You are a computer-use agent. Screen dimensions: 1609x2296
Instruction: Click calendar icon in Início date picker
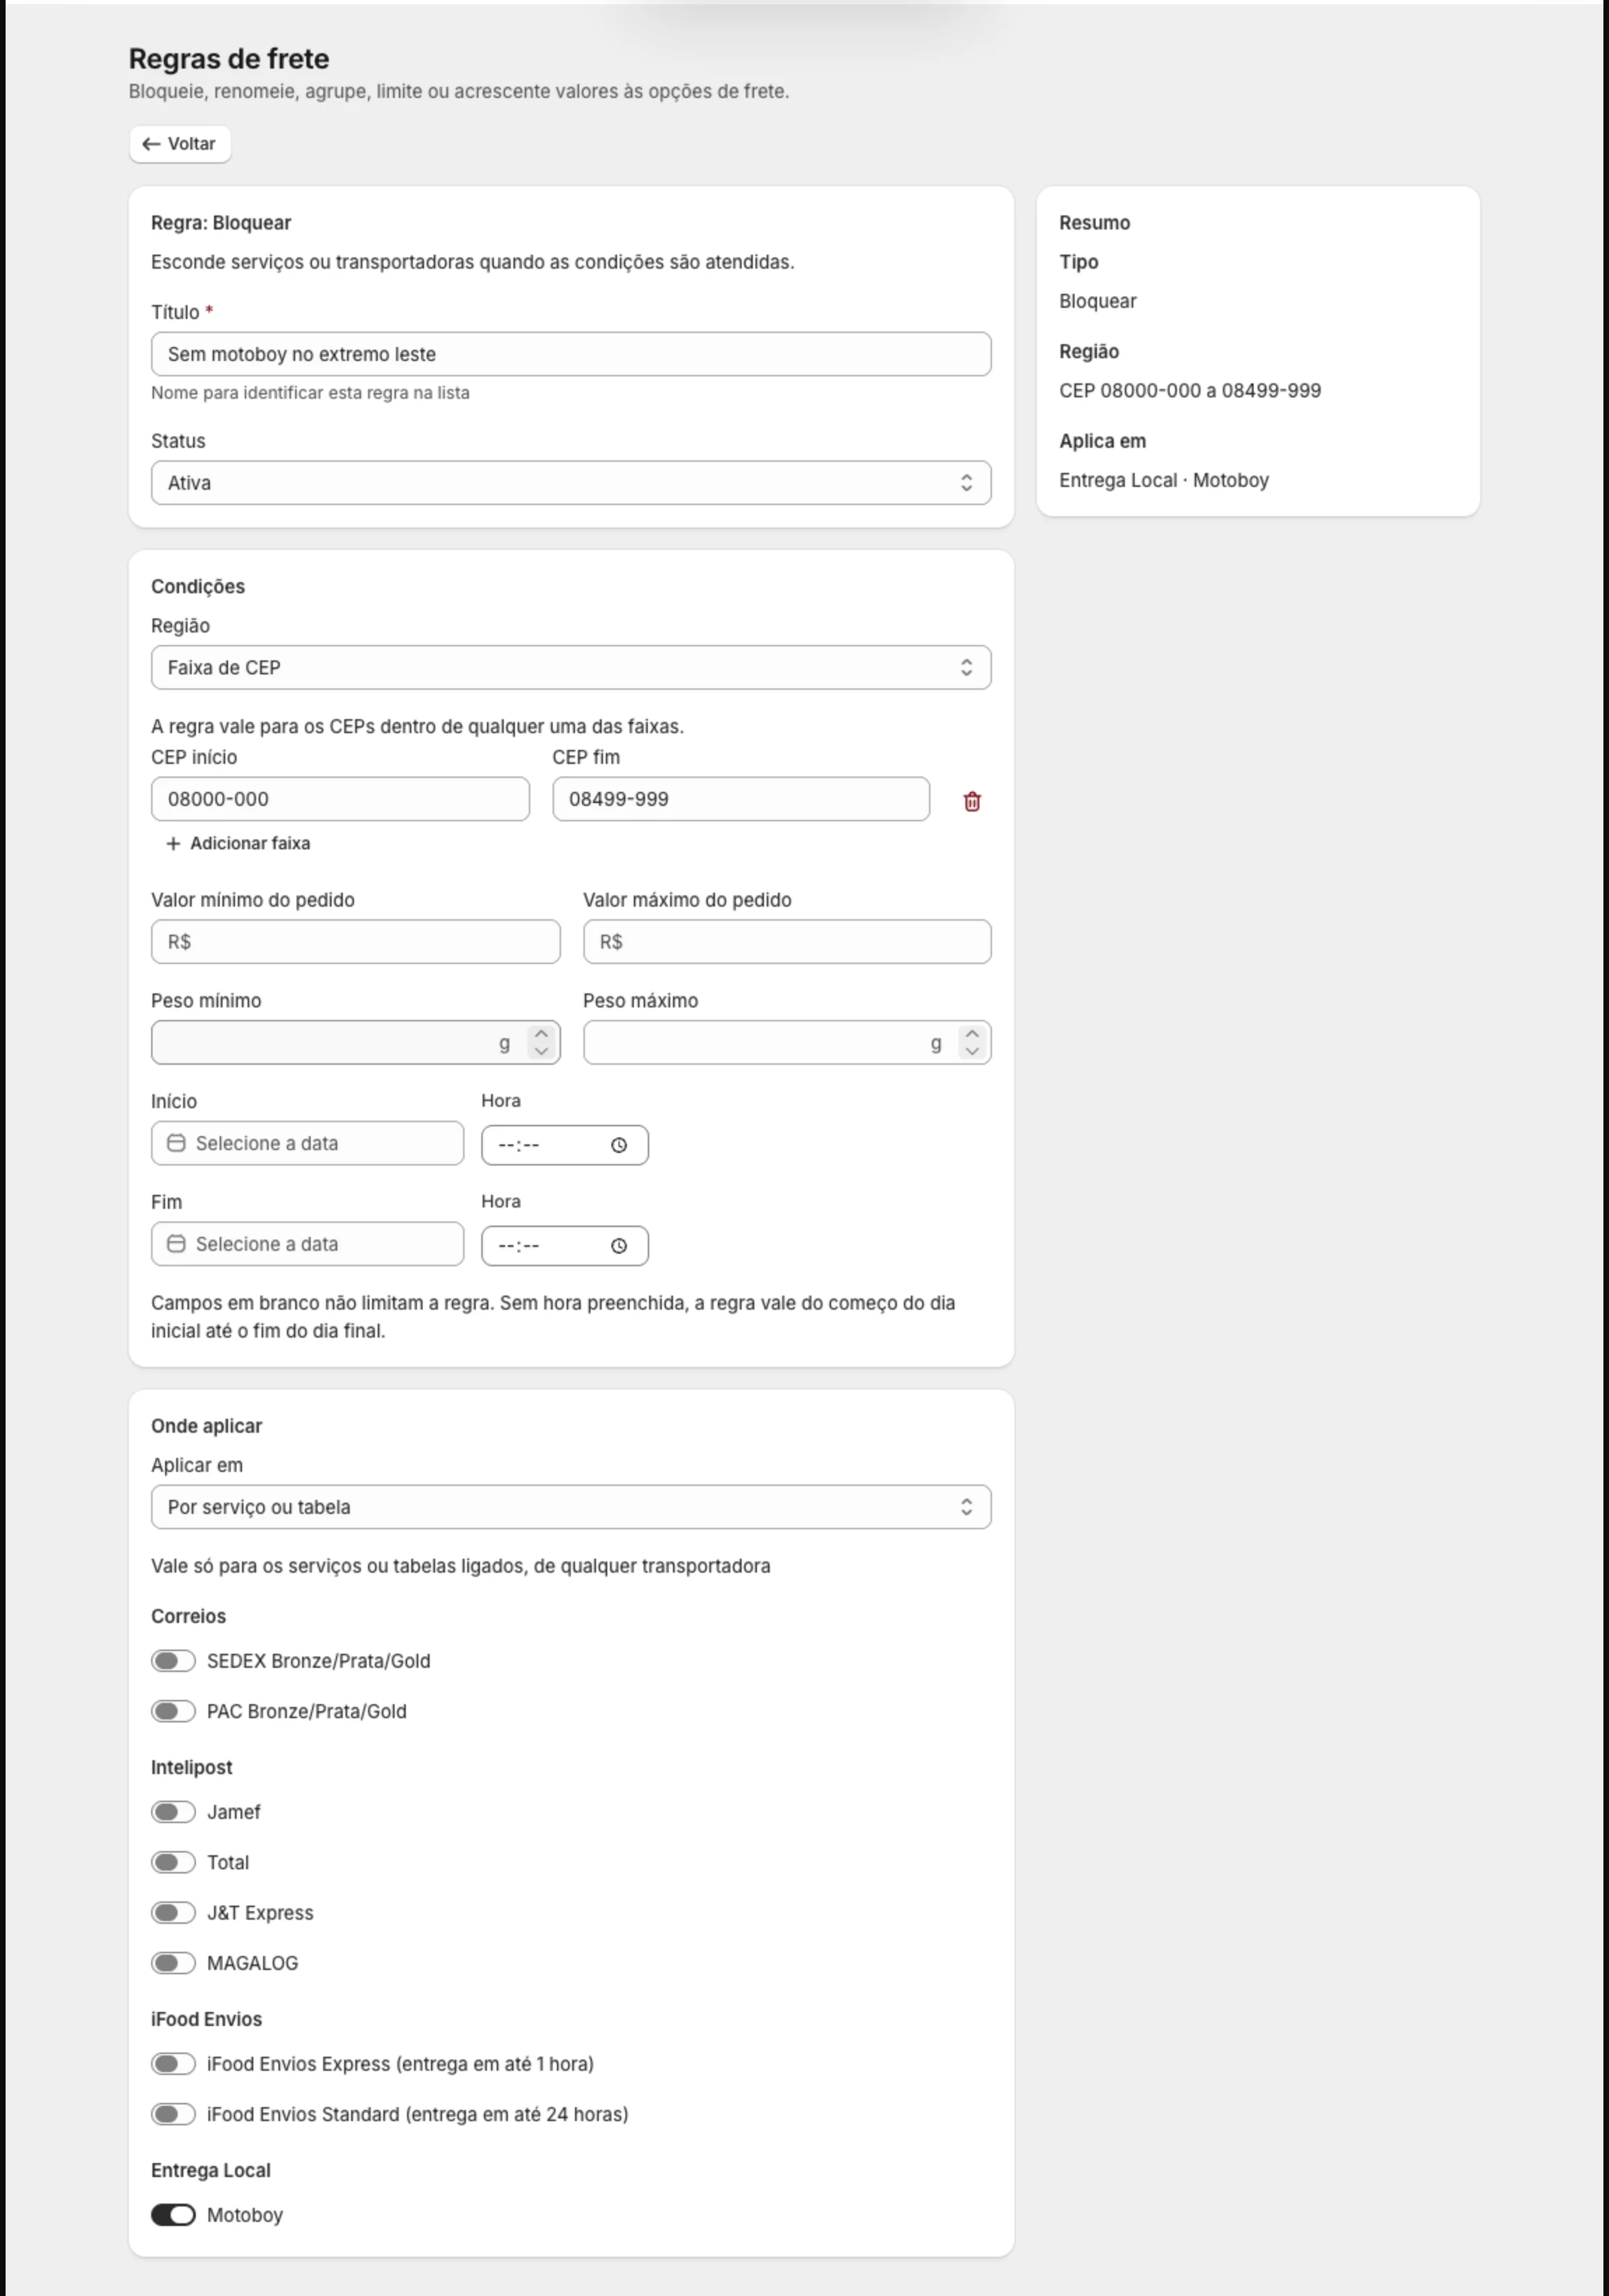click(x=176, y=1143)
